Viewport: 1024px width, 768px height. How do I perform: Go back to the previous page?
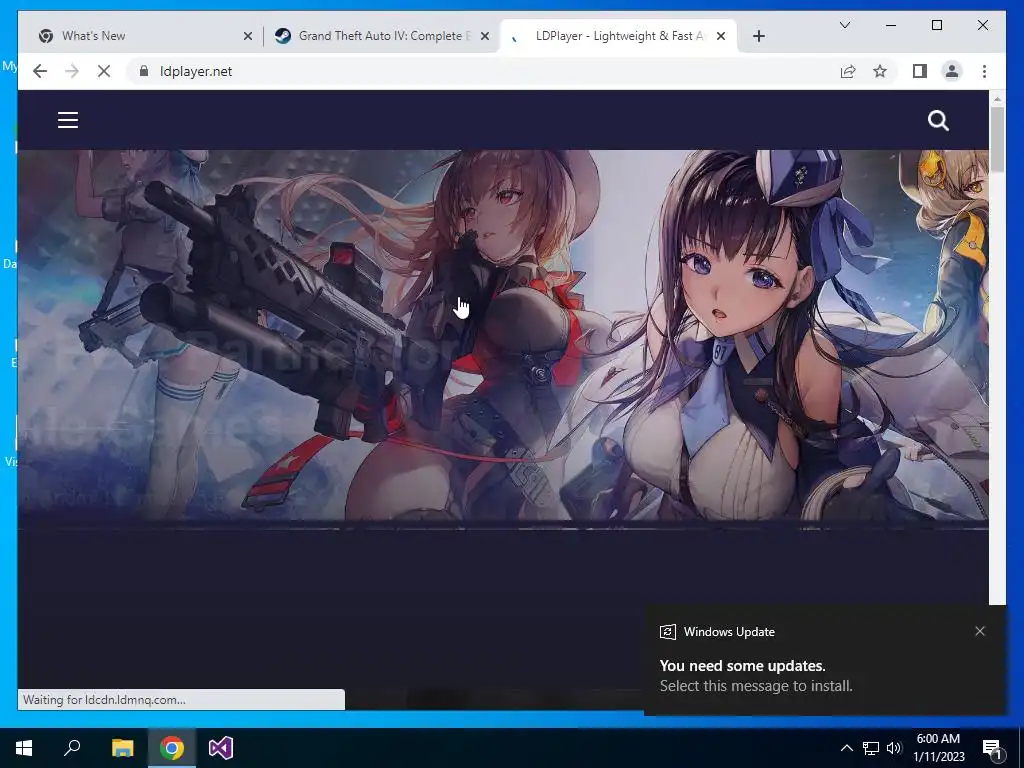[x=40, y=71]
